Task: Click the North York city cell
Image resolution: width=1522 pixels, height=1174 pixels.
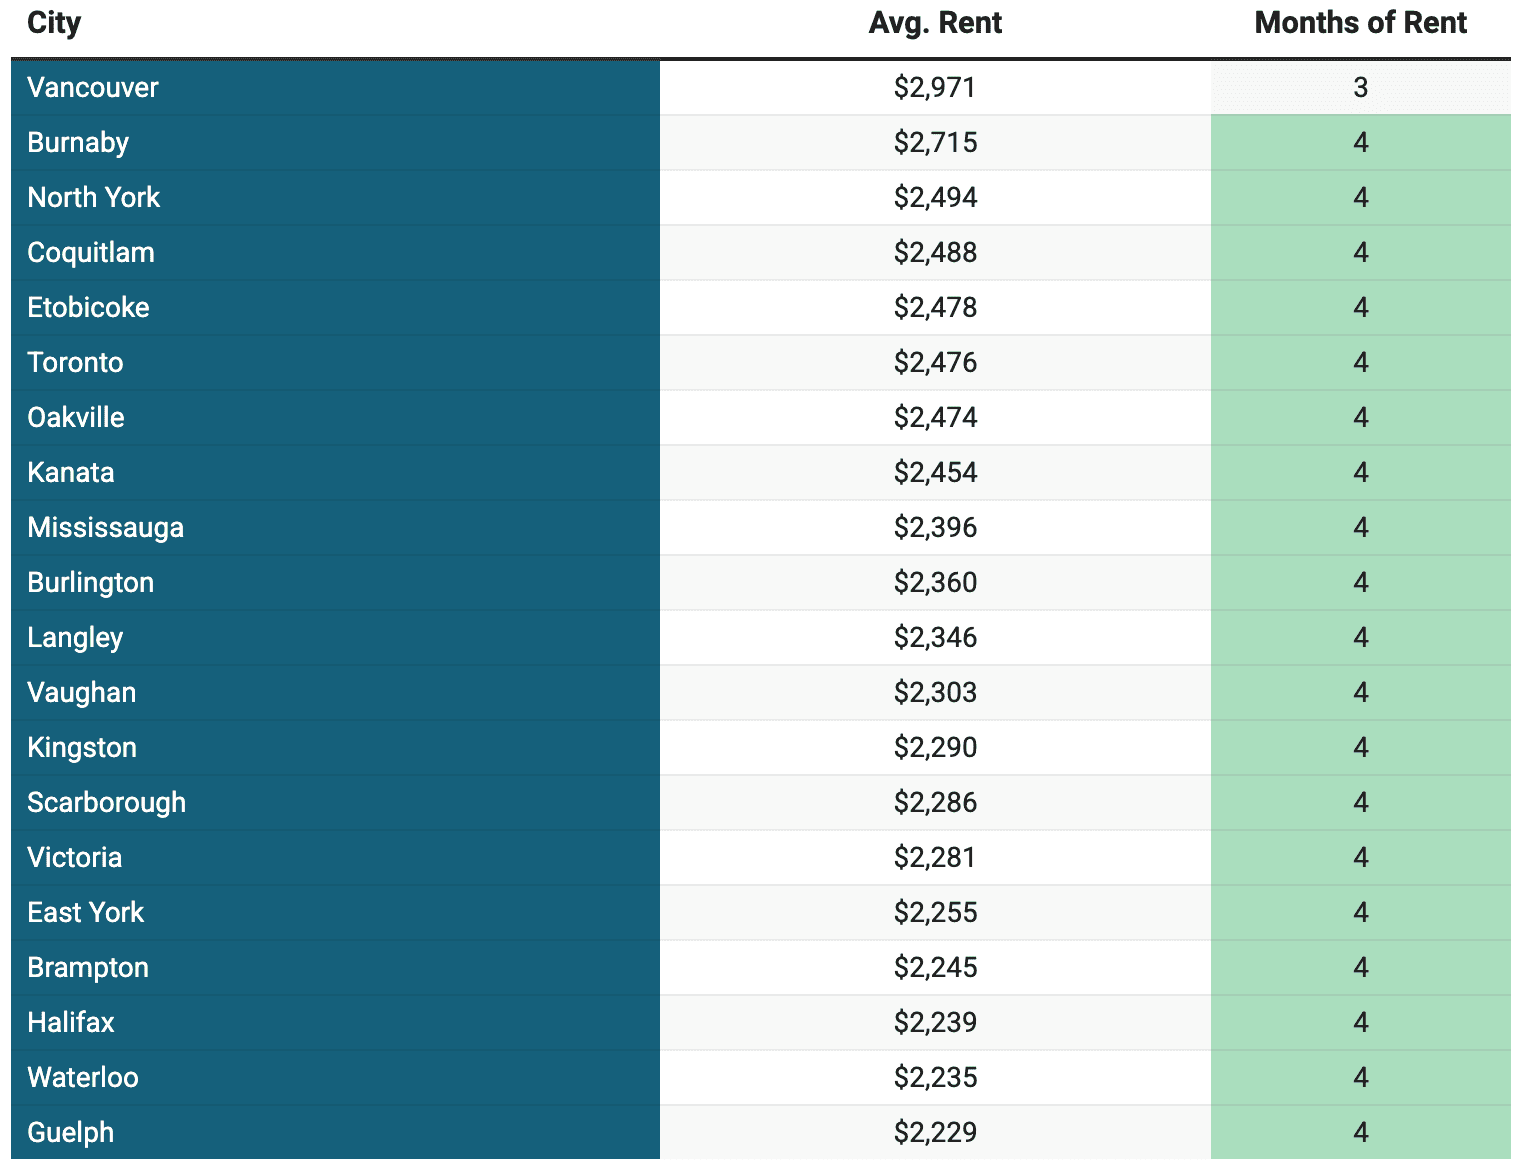Action: click(x=335, y=198)
